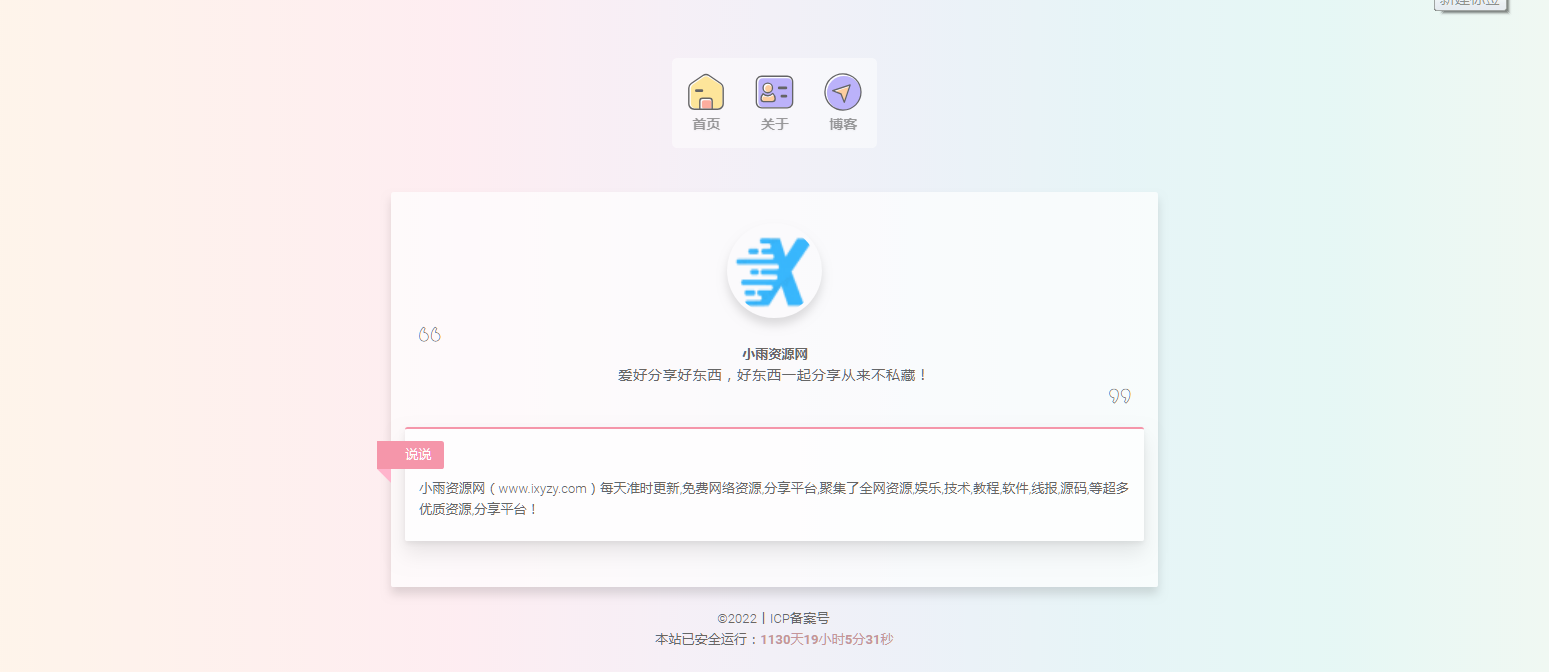Click the pink divider line above 说说
The width and height of the screenshot is (1549, 672).
point(774,428)
